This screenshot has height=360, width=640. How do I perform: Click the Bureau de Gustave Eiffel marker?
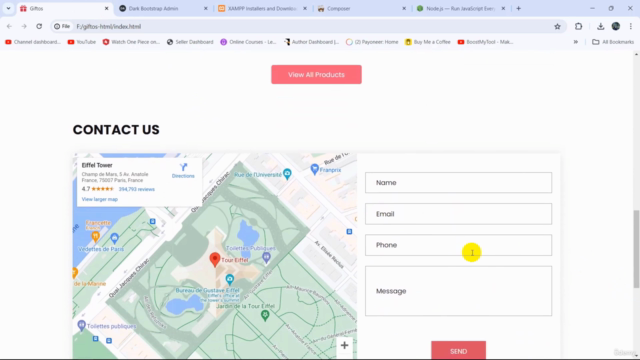tap(230, 280)
